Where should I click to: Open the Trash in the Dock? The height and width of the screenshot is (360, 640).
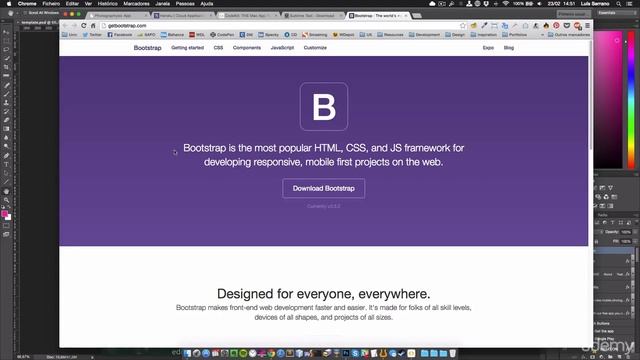453,353
